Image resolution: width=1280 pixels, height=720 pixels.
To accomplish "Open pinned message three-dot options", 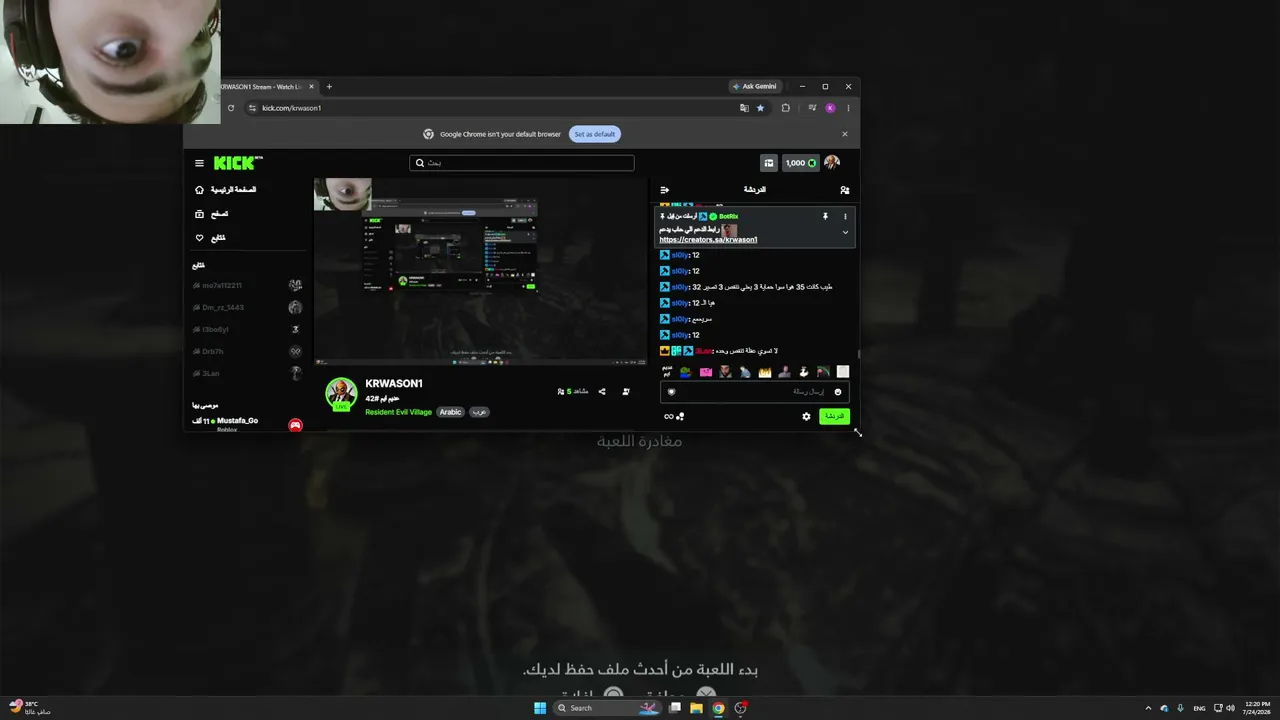I will click(x=845, y=216).
